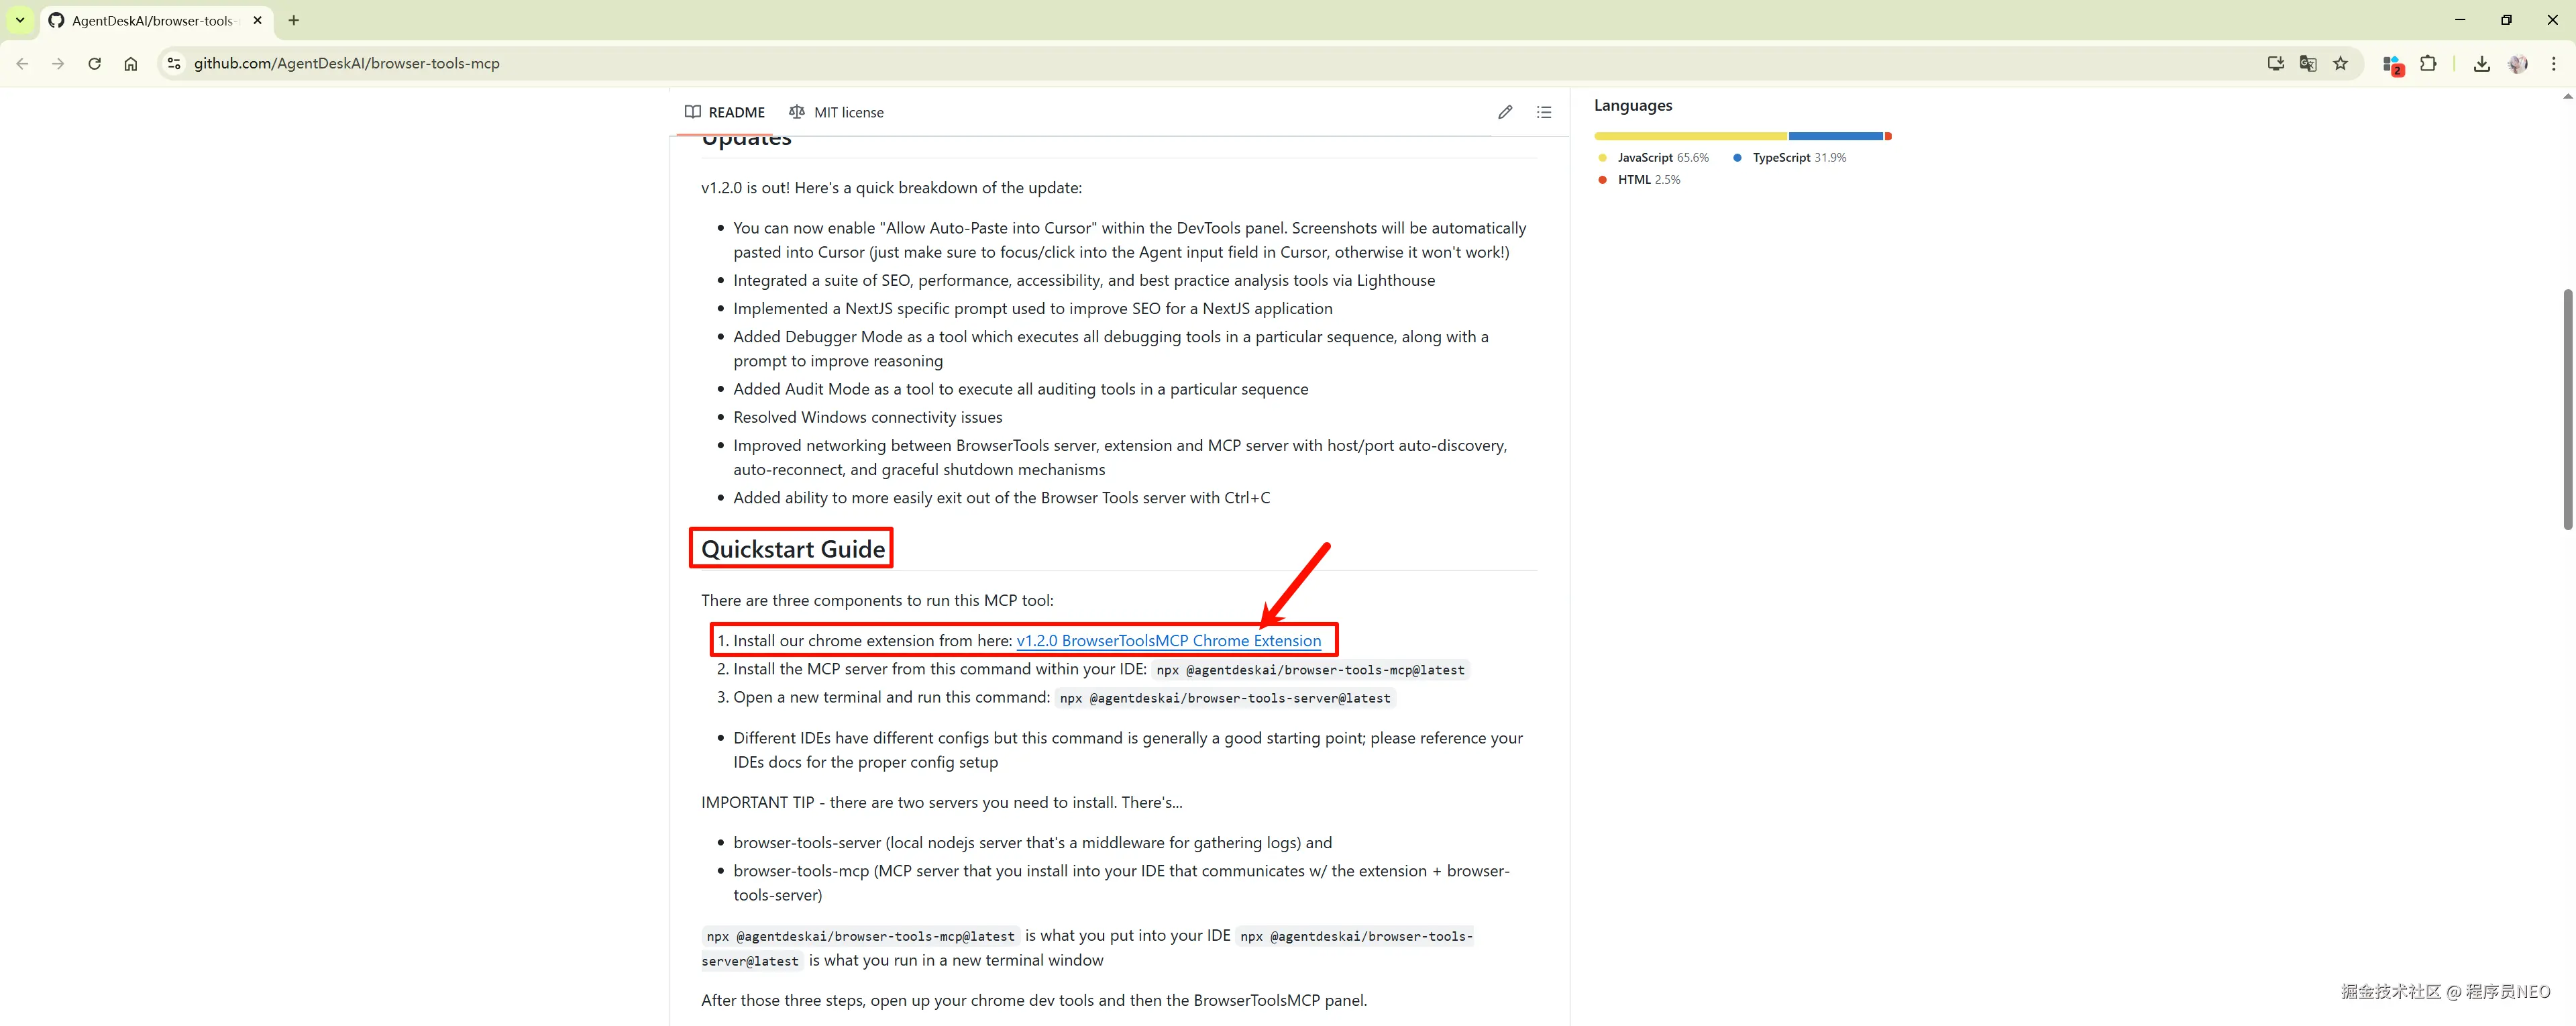Open the Downloads tray icon
Viewport: 2576px width, 1026px height.
point(2481,63)
